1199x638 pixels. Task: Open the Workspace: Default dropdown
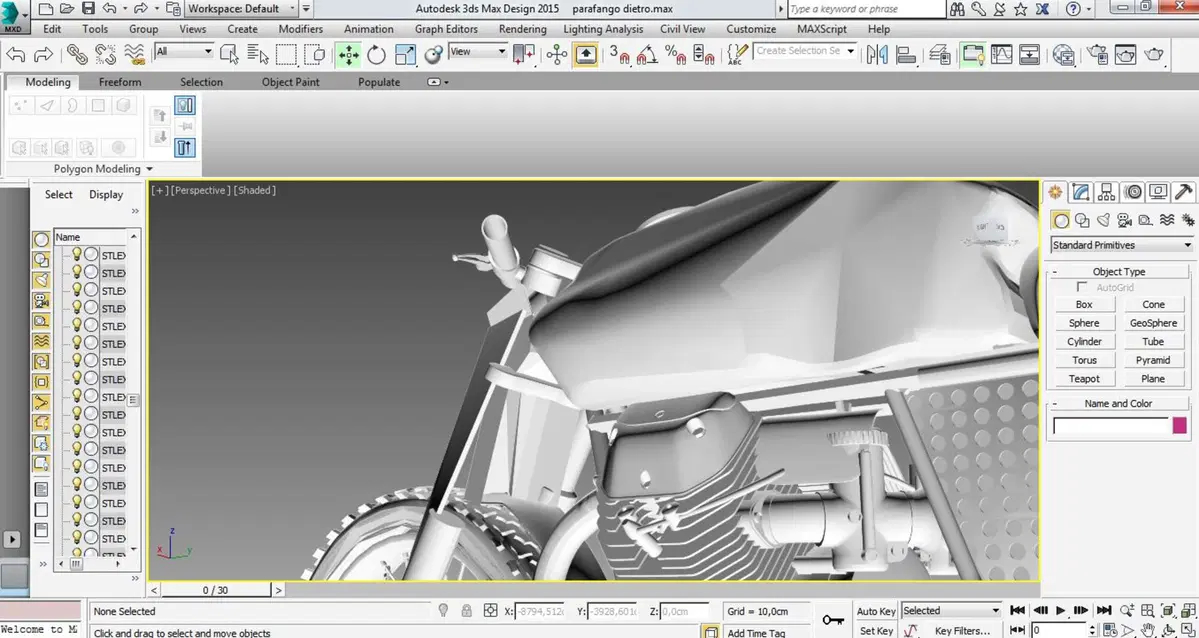pyautogui.click(x=242, y=9)
